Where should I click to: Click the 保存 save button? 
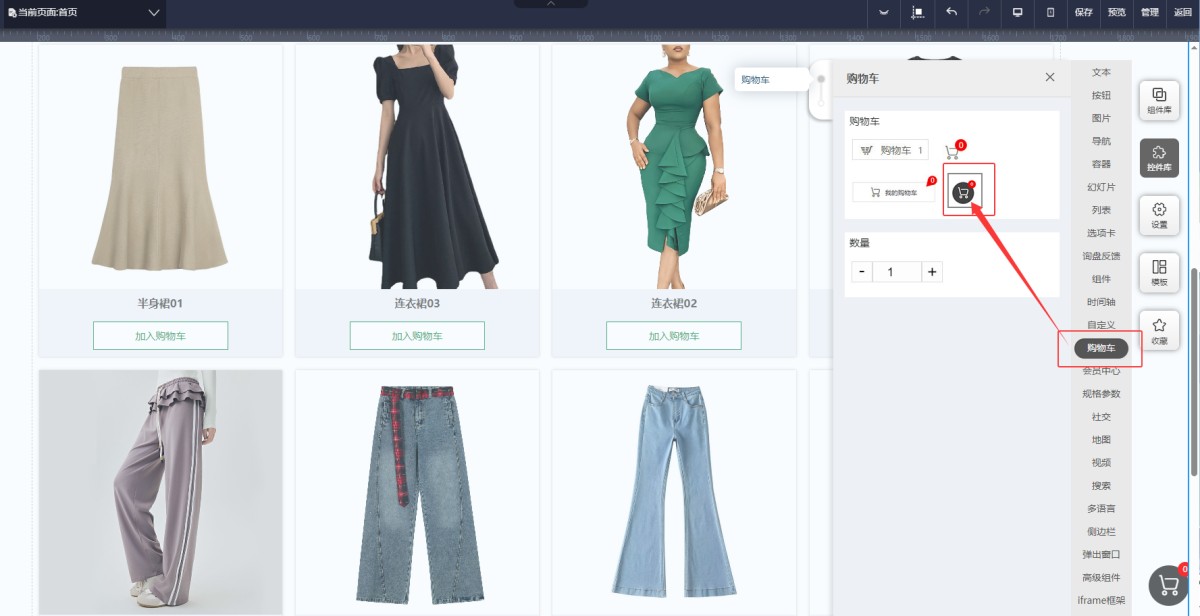1084,12
